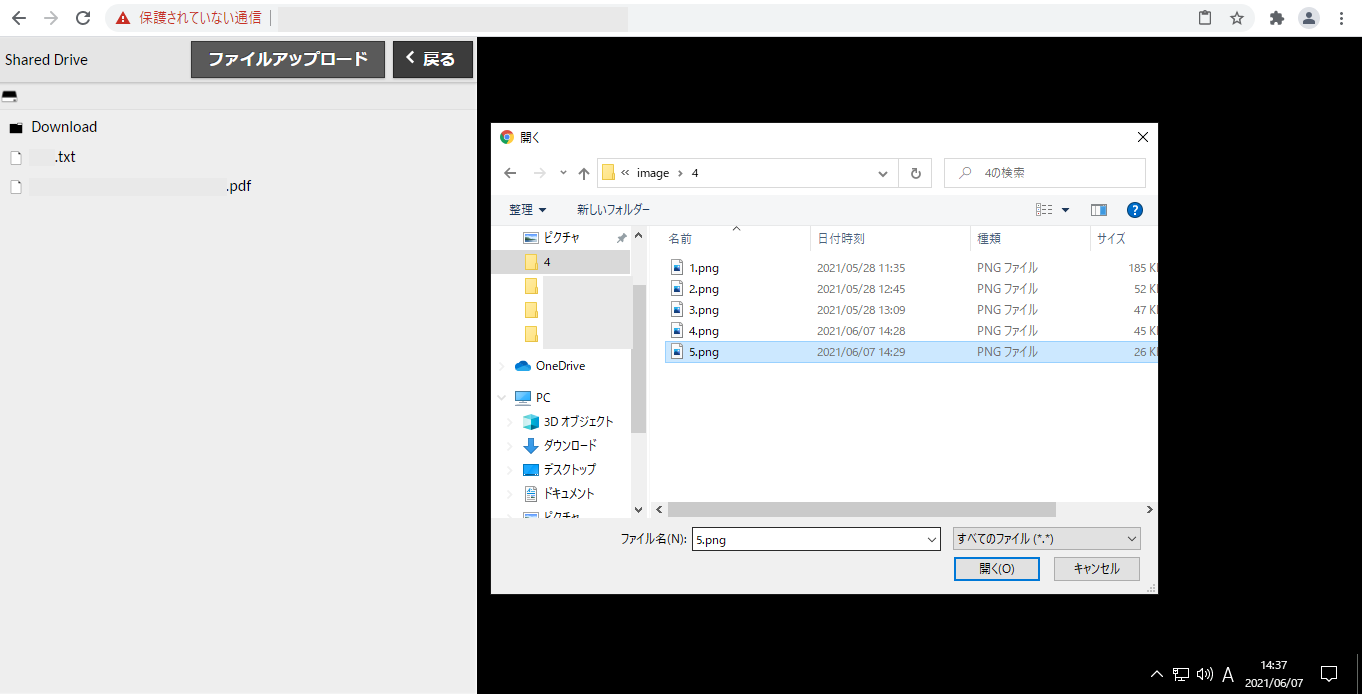This screenshot has height=694, width=1362.
Task: Open dialog help icon
Action: pos(1134,210)
